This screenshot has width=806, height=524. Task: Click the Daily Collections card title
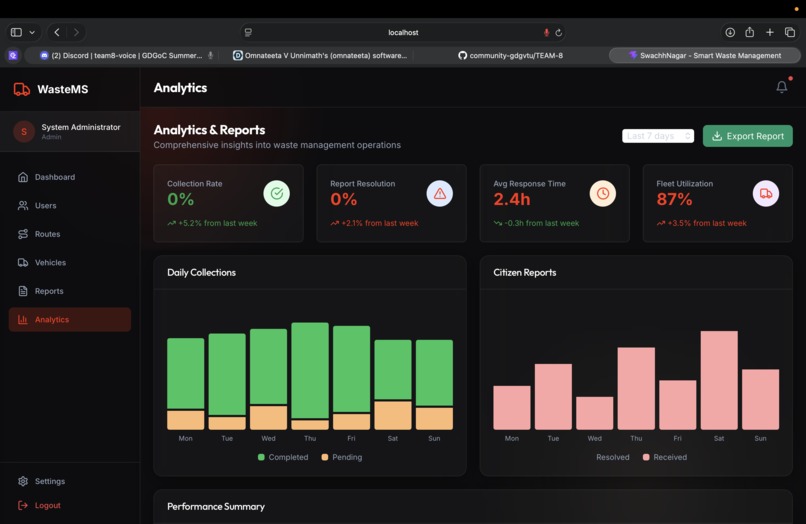(202, 273)
